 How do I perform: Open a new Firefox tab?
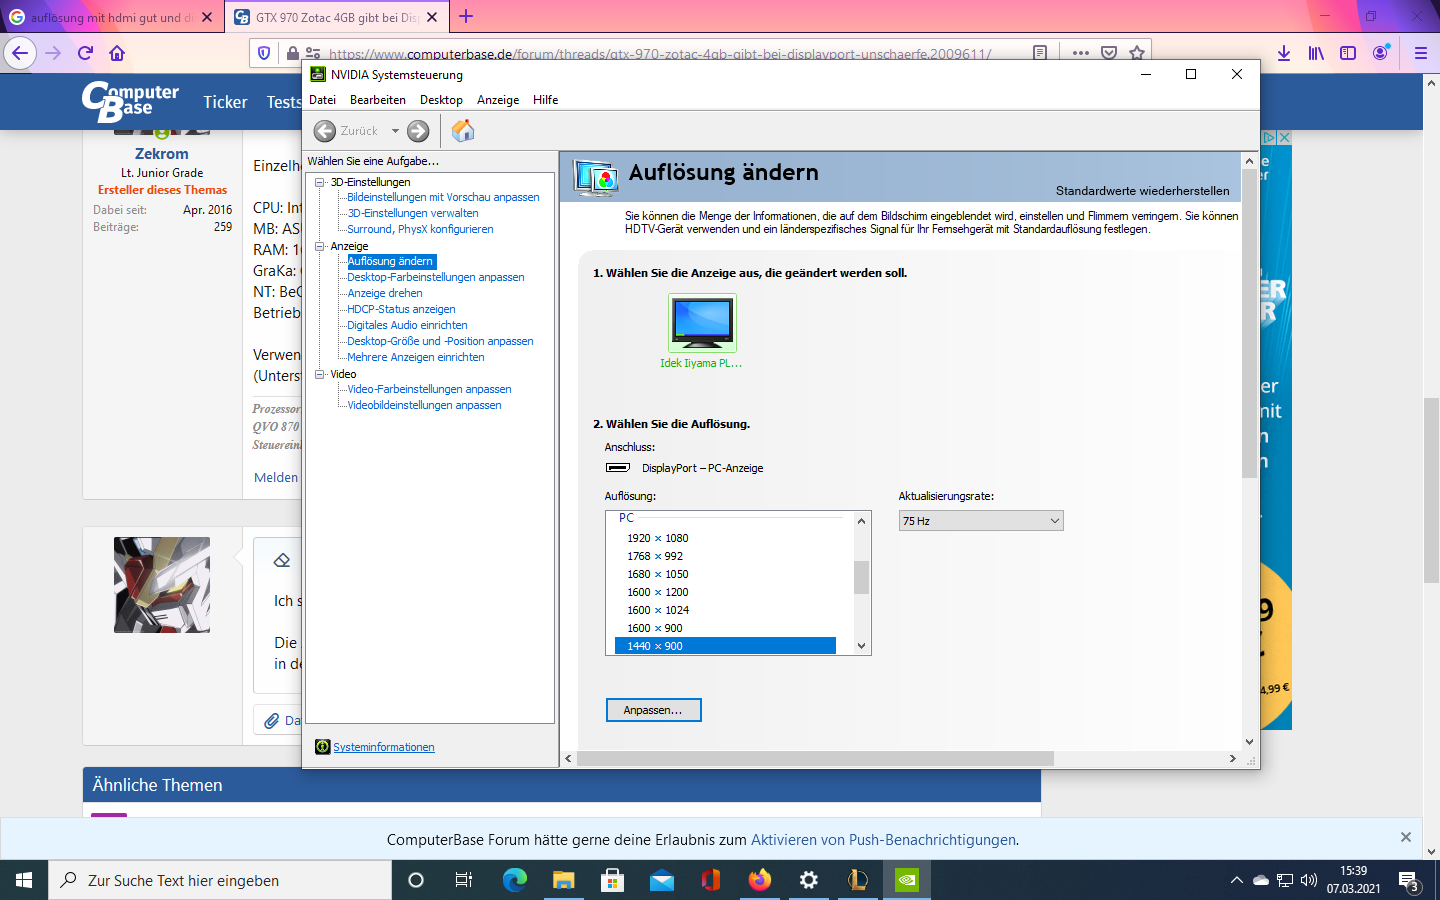(x=466, y=17)
